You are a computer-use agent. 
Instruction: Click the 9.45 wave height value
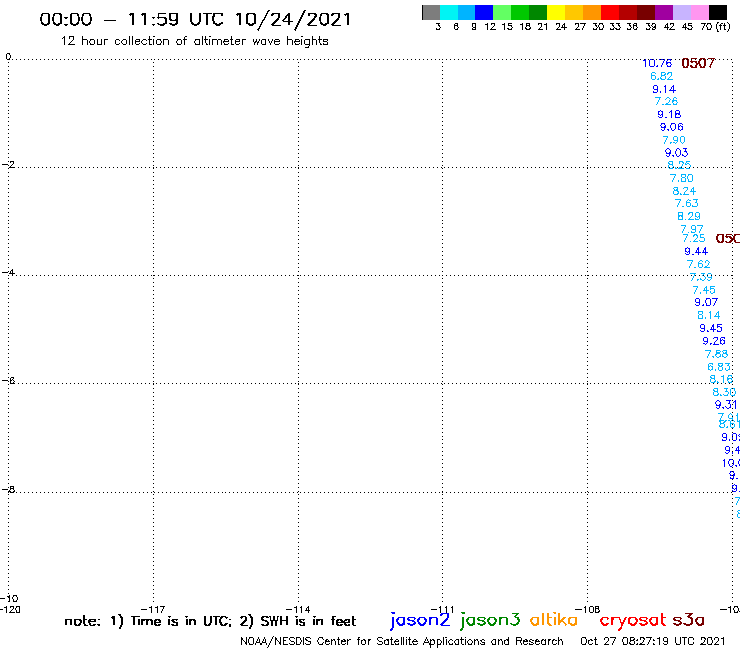coord(711,328)
